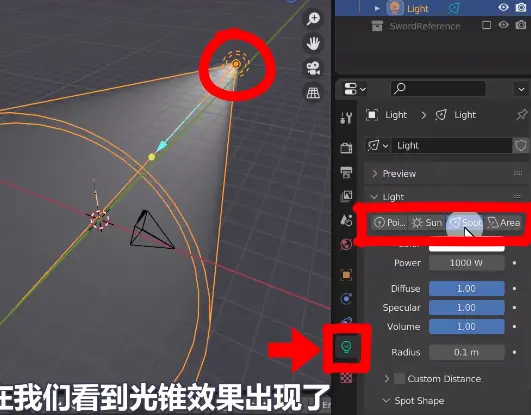Image resolution: width=531 pixels, height=415 pixels.
Task: Click the Light data name in breadcrumb
Action: [465, 115]
